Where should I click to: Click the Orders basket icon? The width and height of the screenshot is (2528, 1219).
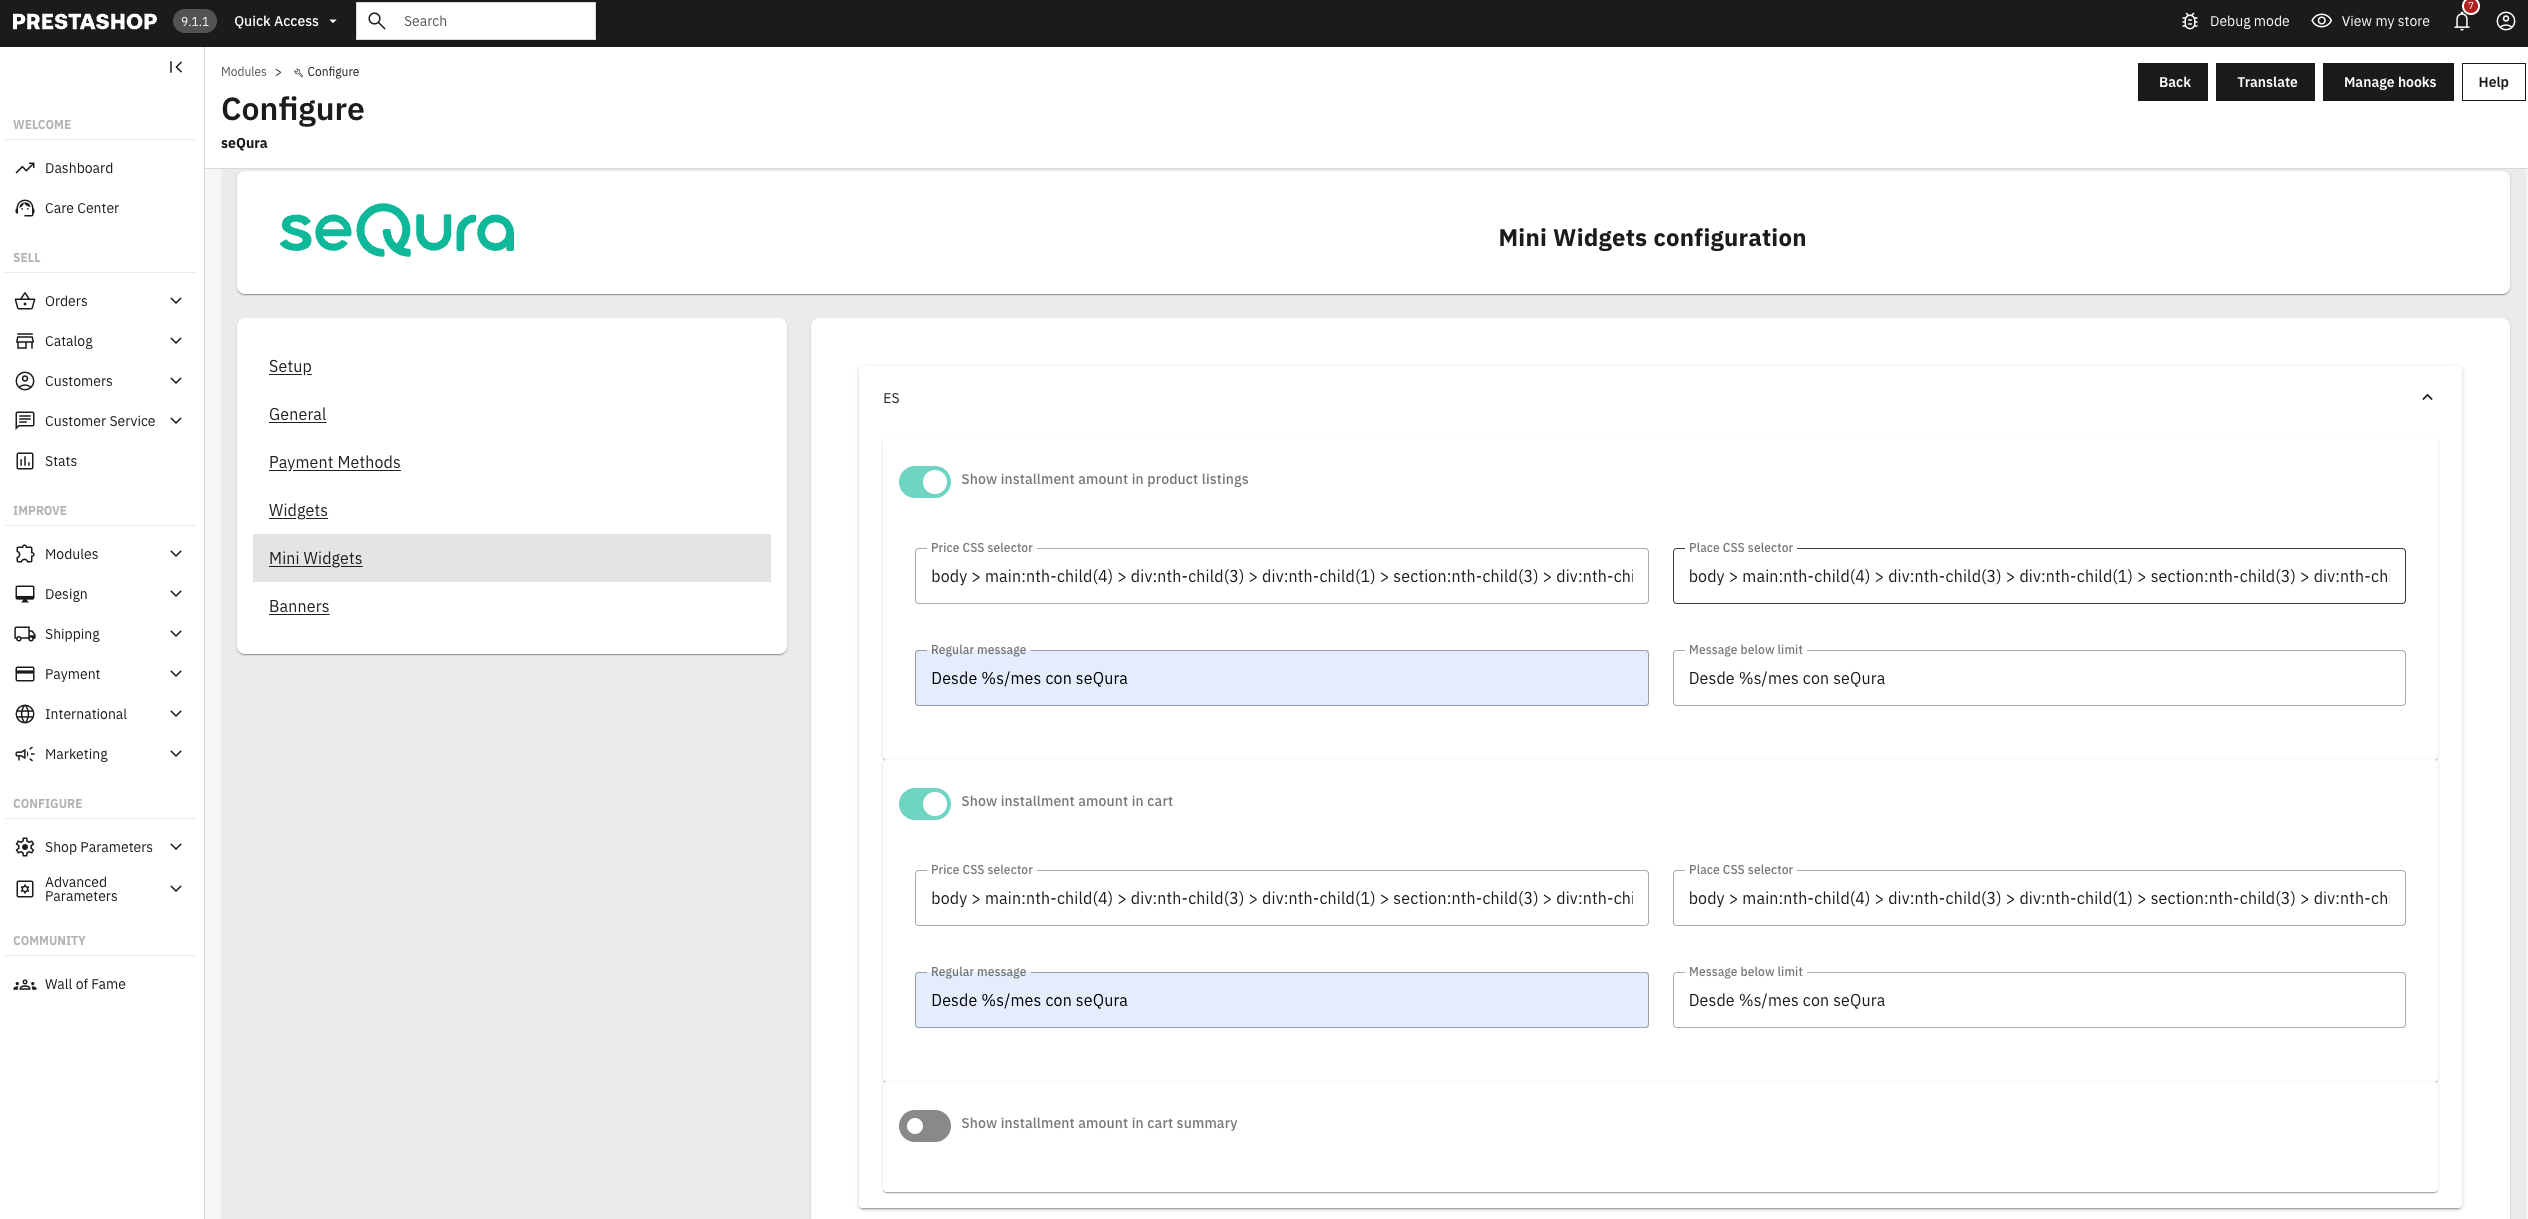tap(25, 301)
